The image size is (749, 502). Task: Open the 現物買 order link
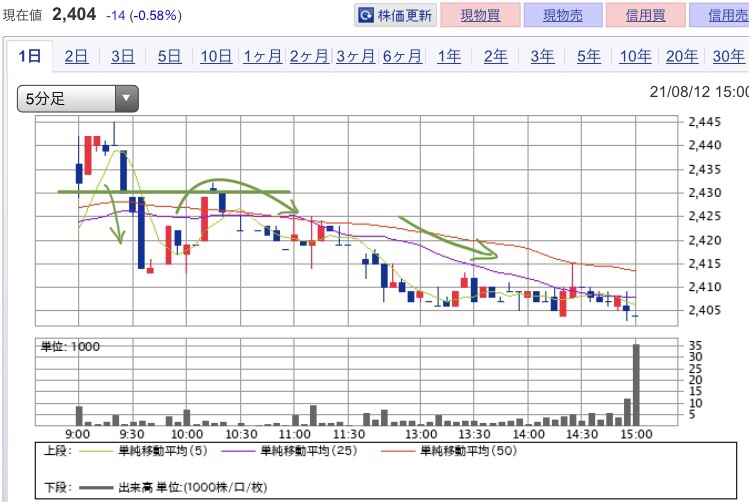[x=480, y=15]
